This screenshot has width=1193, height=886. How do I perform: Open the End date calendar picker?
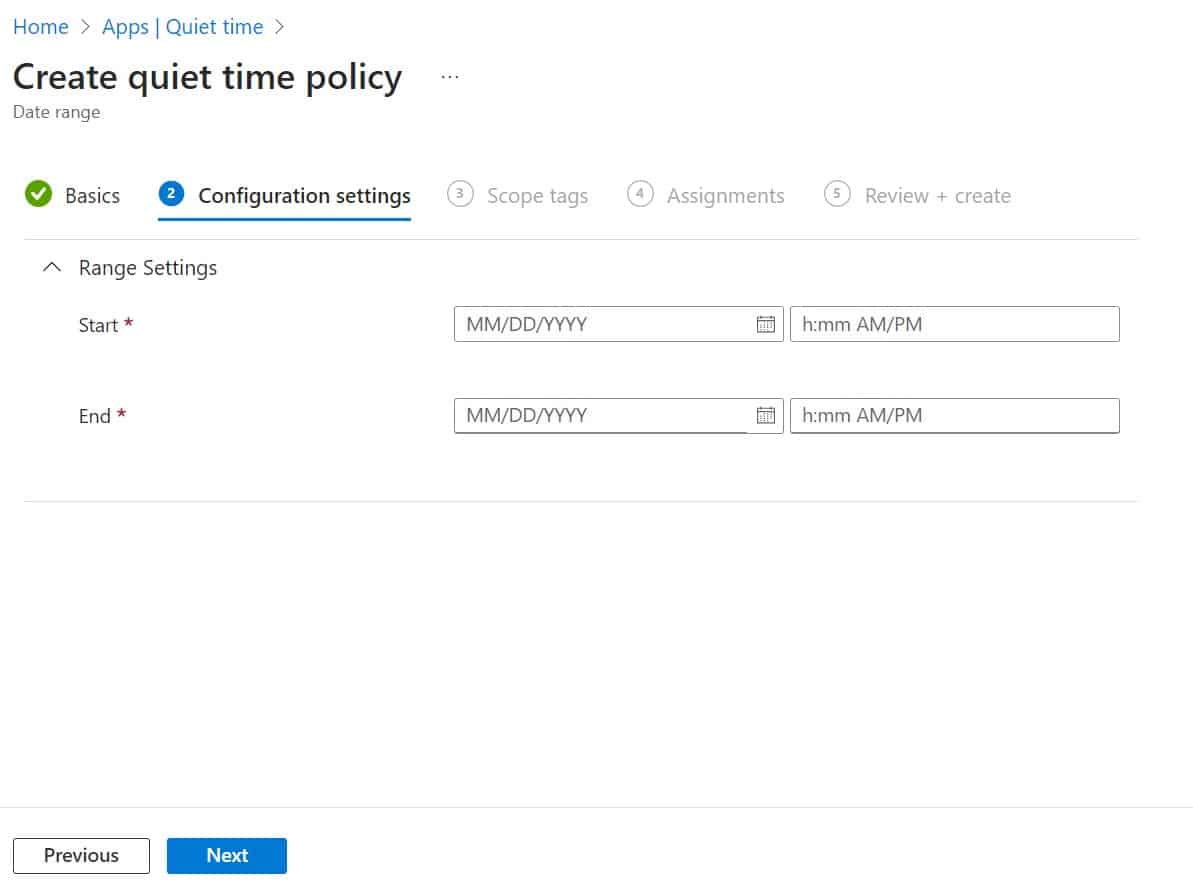766,415
